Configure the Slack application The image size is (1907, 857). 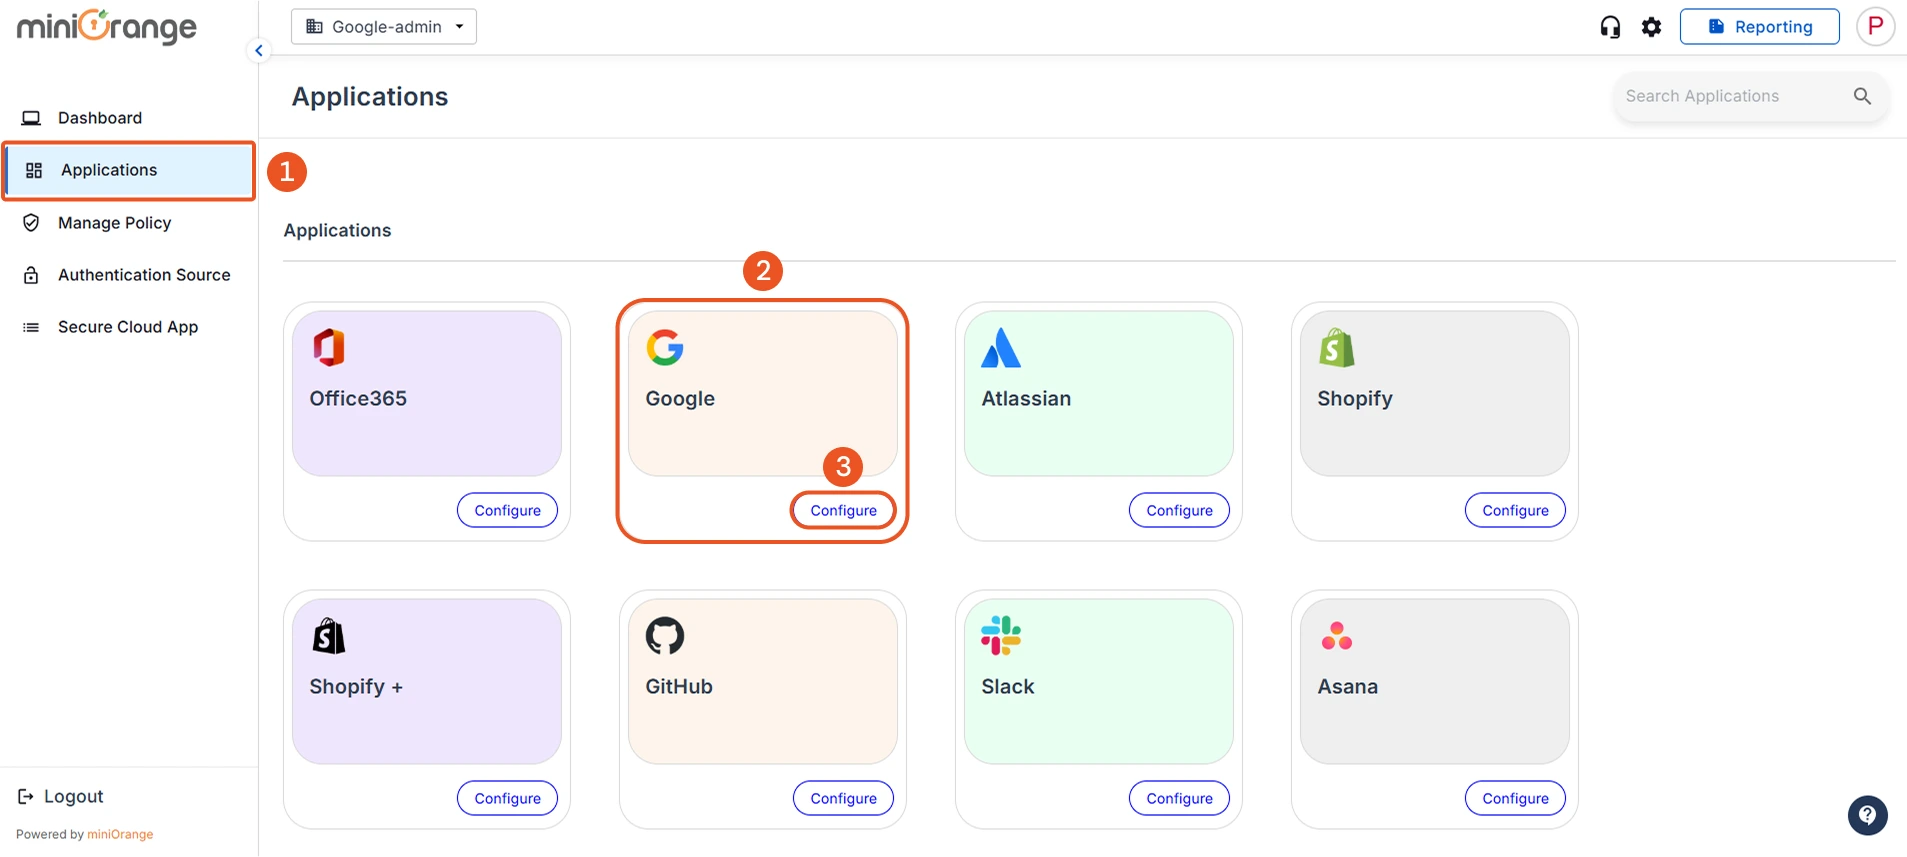tap(1180, 798)
